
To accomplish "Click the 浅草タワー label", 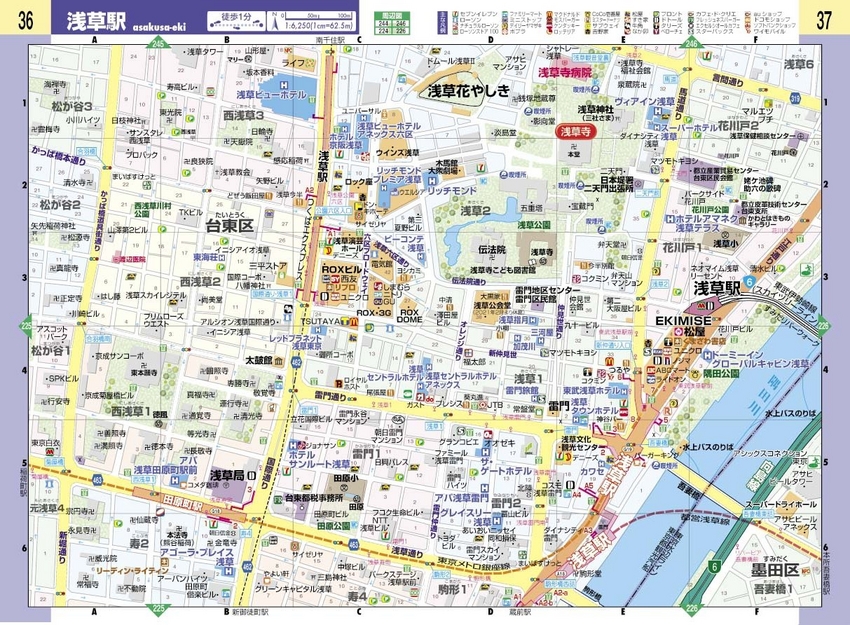I will (x=206, y=51).
